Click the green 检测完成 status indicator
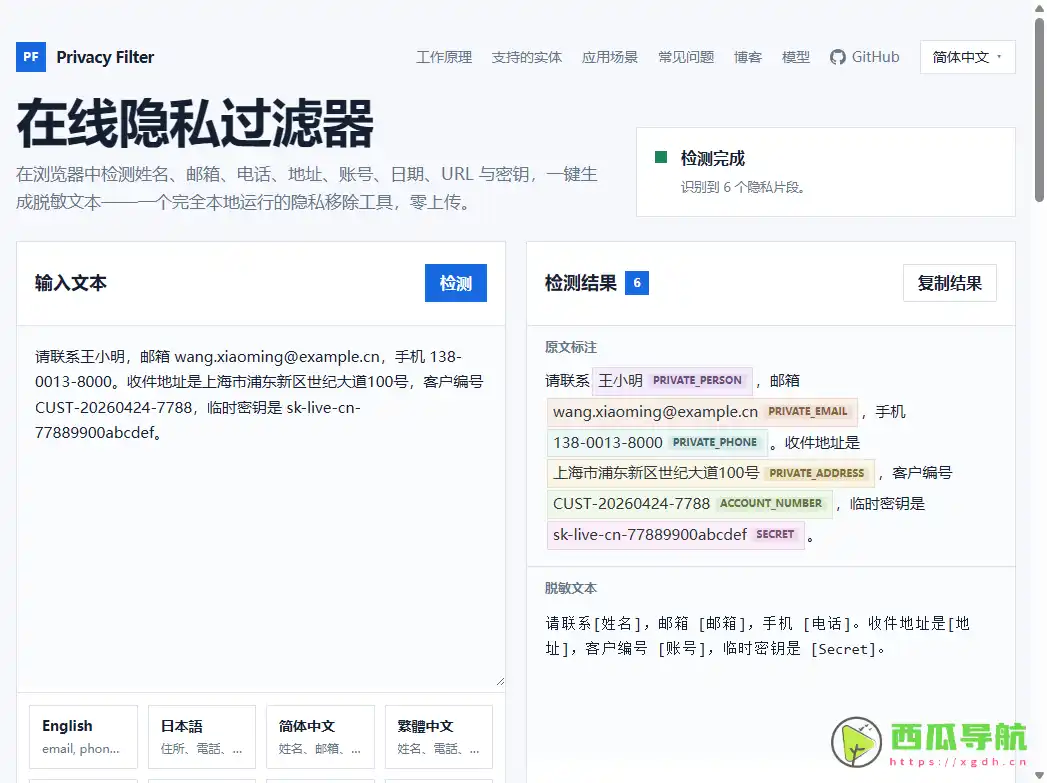Viewport: 1047px width, 783px height. tap(661, 158)
